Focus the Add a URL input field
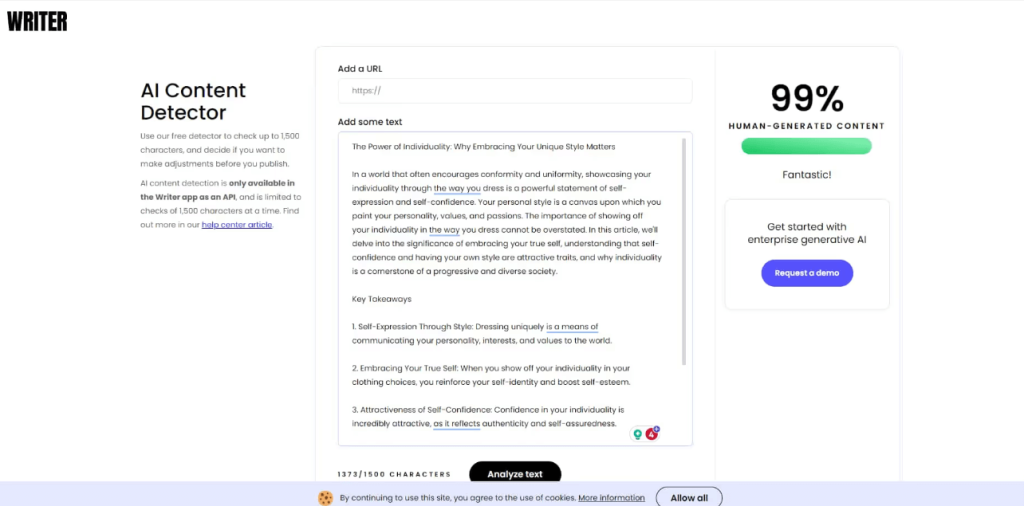 [515, 91]
